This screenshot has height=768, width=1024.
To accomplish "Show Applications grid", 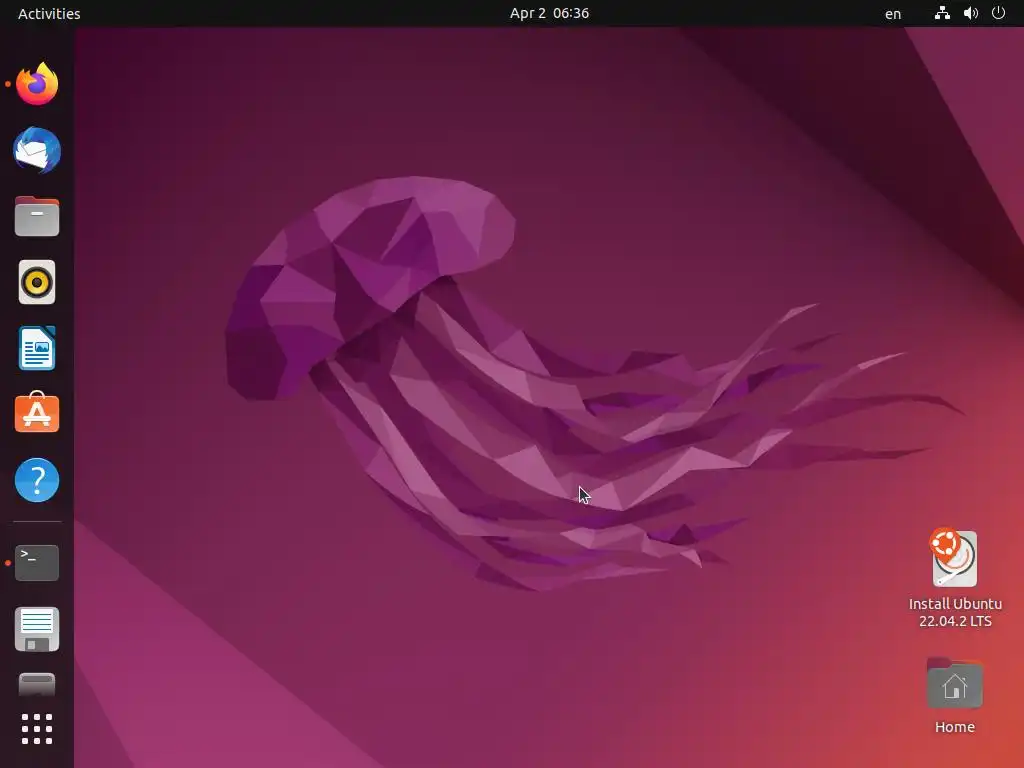I will point(37,729).
